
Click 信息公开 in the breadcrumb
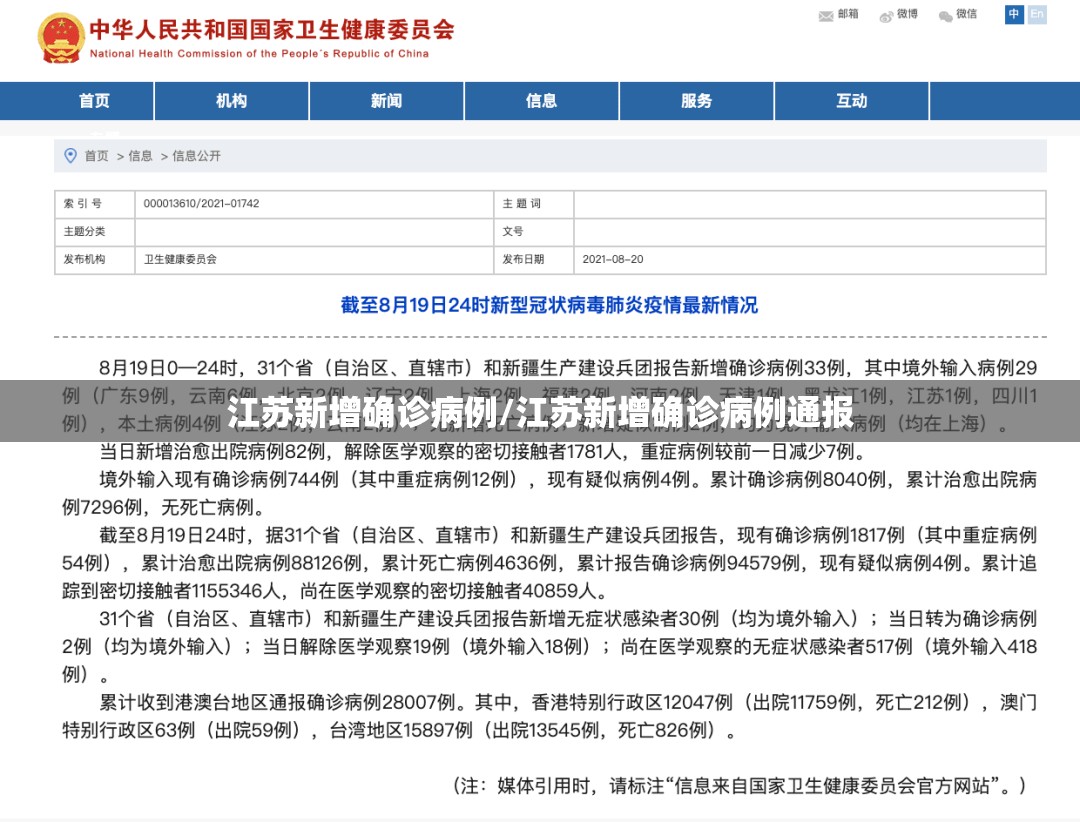[196, 156]
